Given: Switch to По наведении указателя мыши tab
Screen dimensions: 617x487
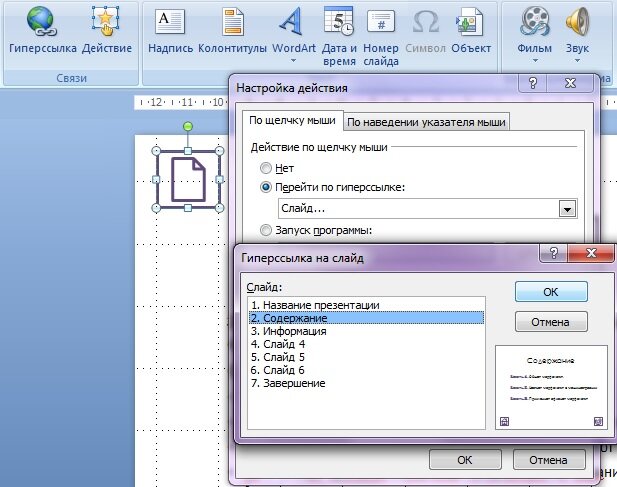Looking at the screenshot, I should click(x=426, y=122).
